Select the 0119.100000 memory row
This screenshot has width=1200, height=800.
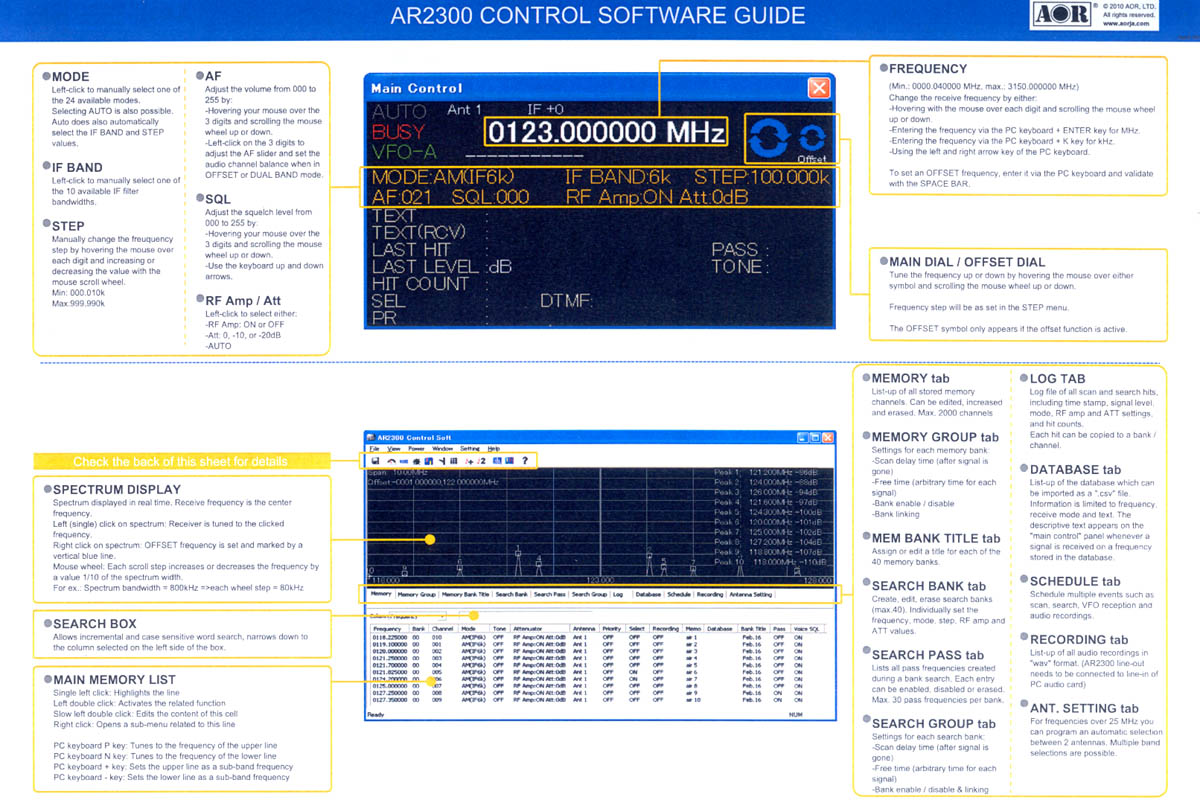tap(590, 644)
